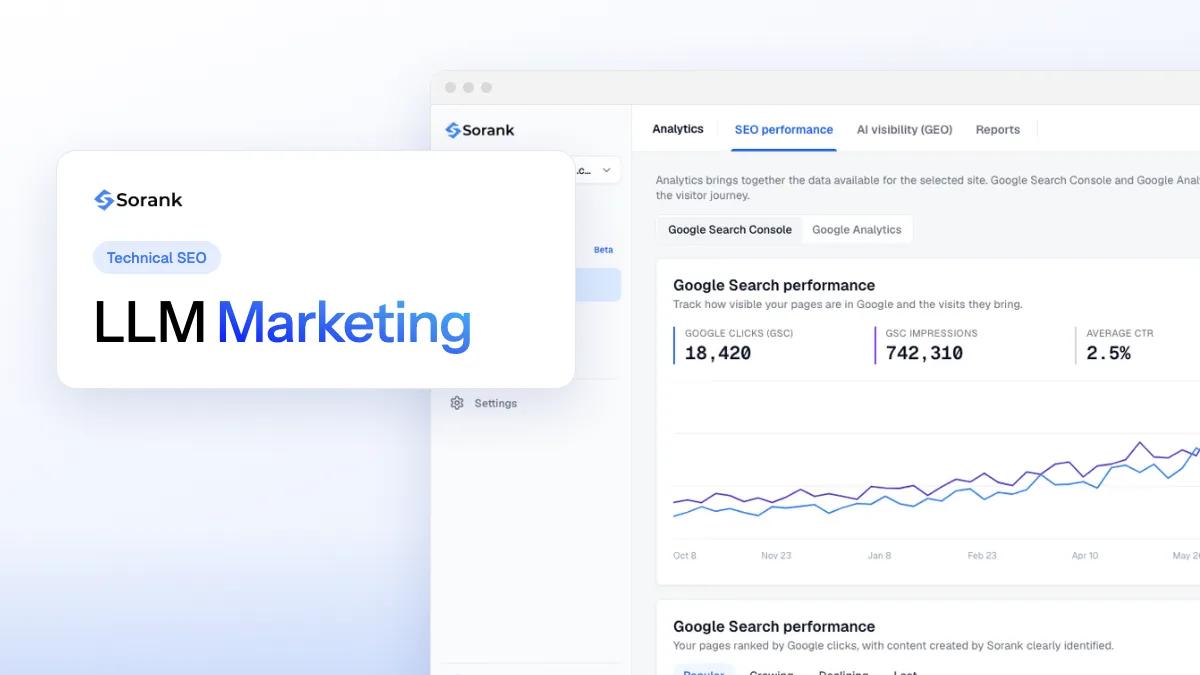Click the Jan 8 chart axis label
The height and width of the screenshot is (675, 1200).
coord(879,555)
